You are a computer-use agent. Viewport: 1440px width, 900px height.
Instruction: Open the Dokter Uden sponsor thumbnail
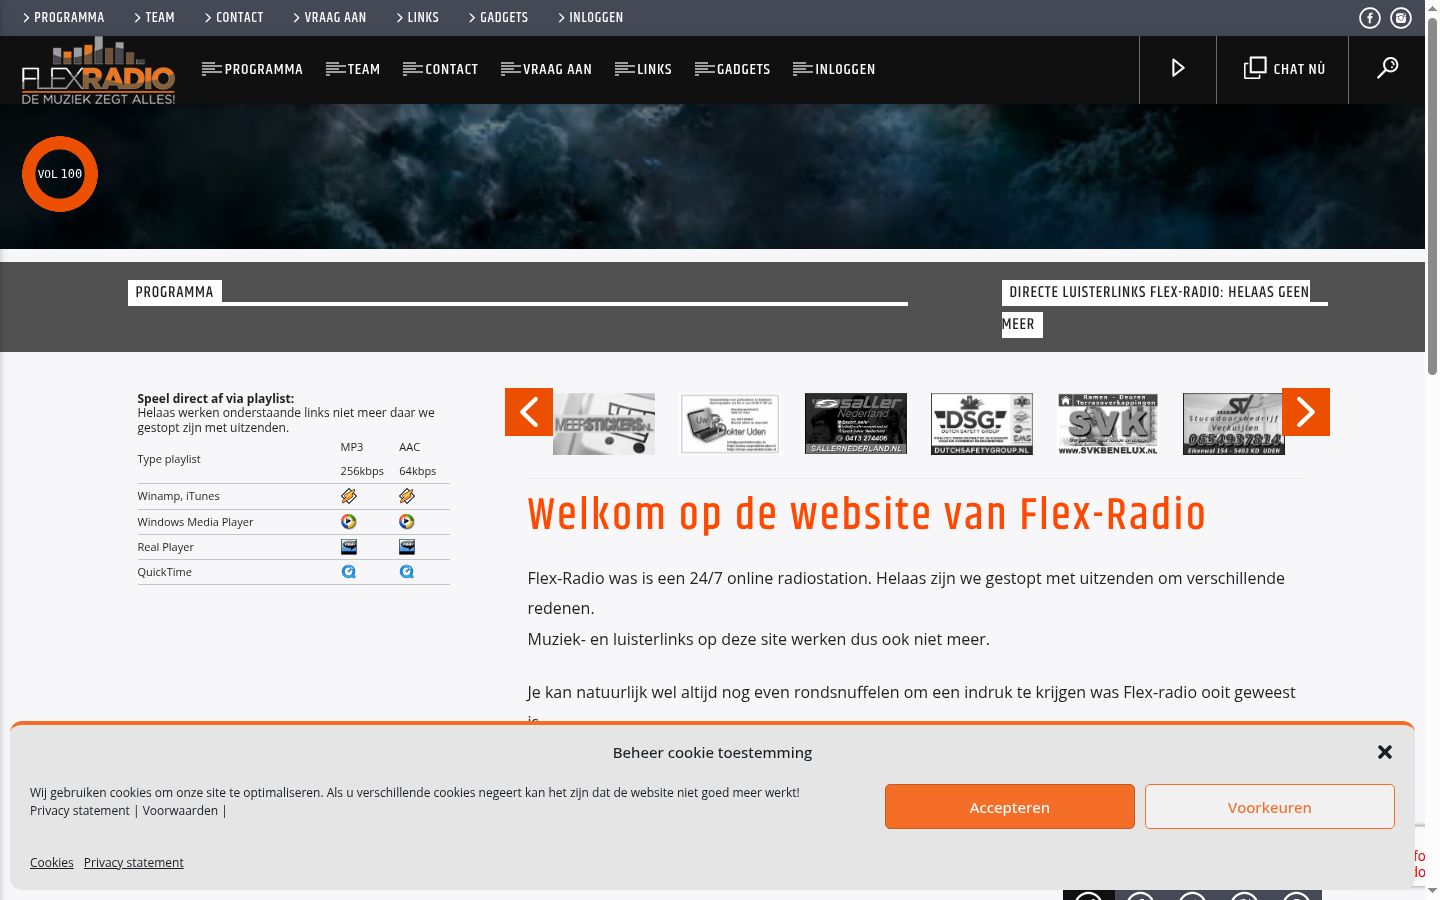pos(730,424)
